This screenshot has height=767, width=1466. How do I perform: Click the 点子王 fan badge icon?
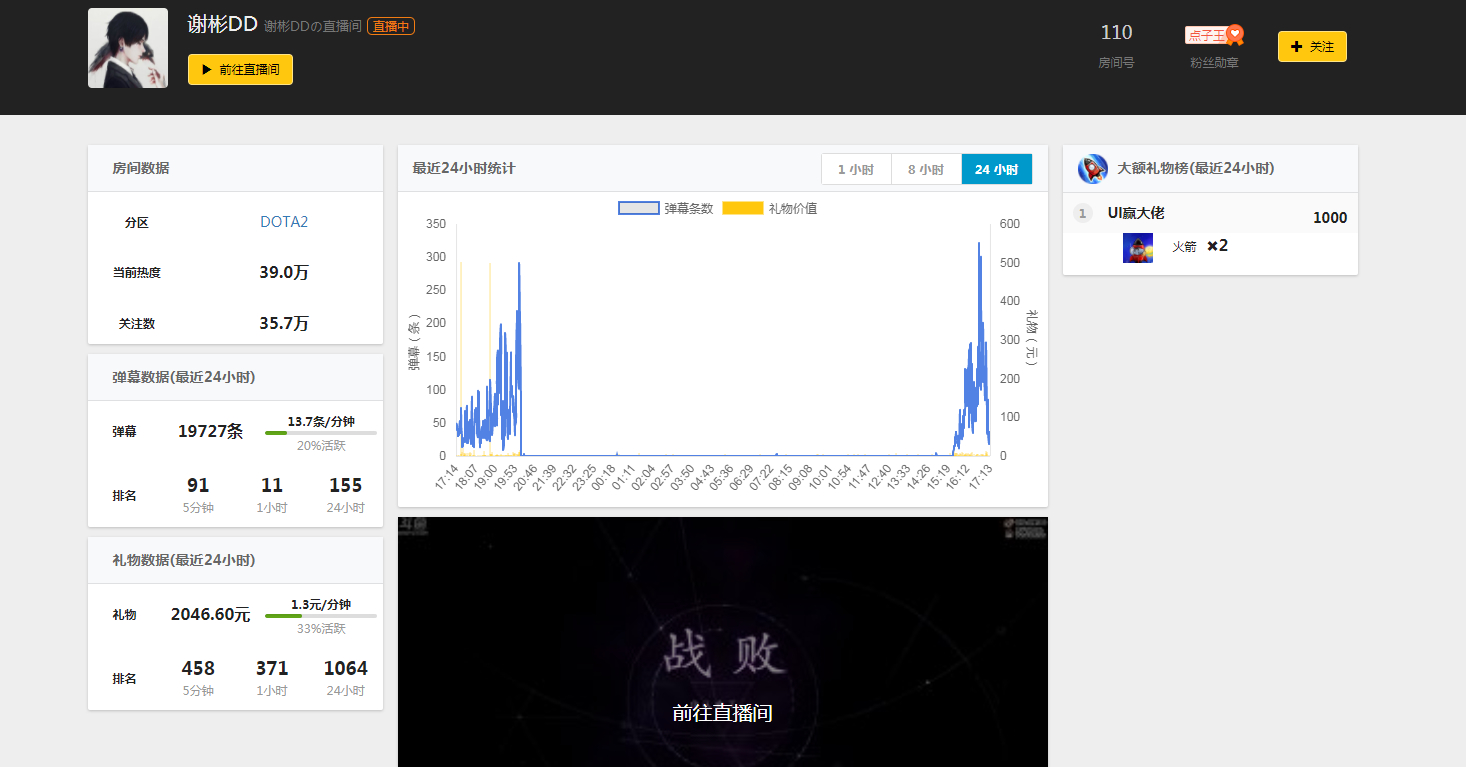click(1214, 35)
